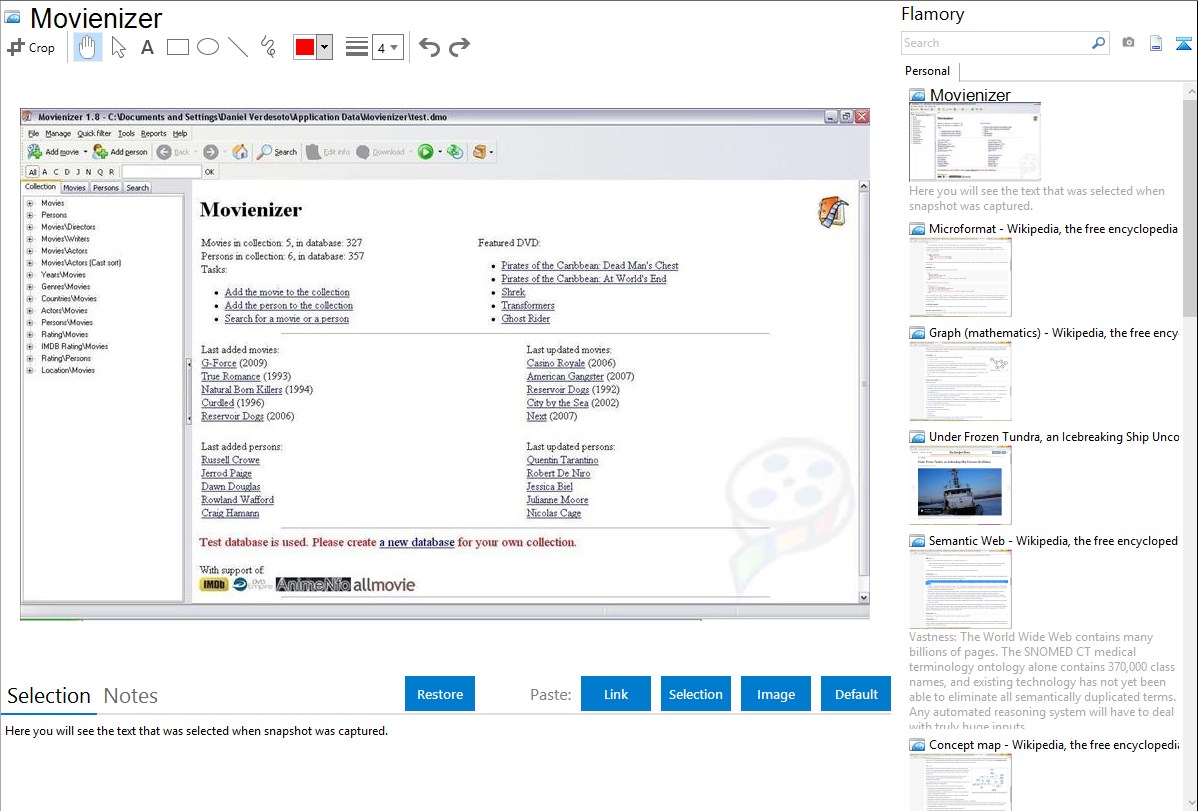Pick the freehand draw tool
Viewport: 1198px width, 811px height.
click(x=268, y=47)
